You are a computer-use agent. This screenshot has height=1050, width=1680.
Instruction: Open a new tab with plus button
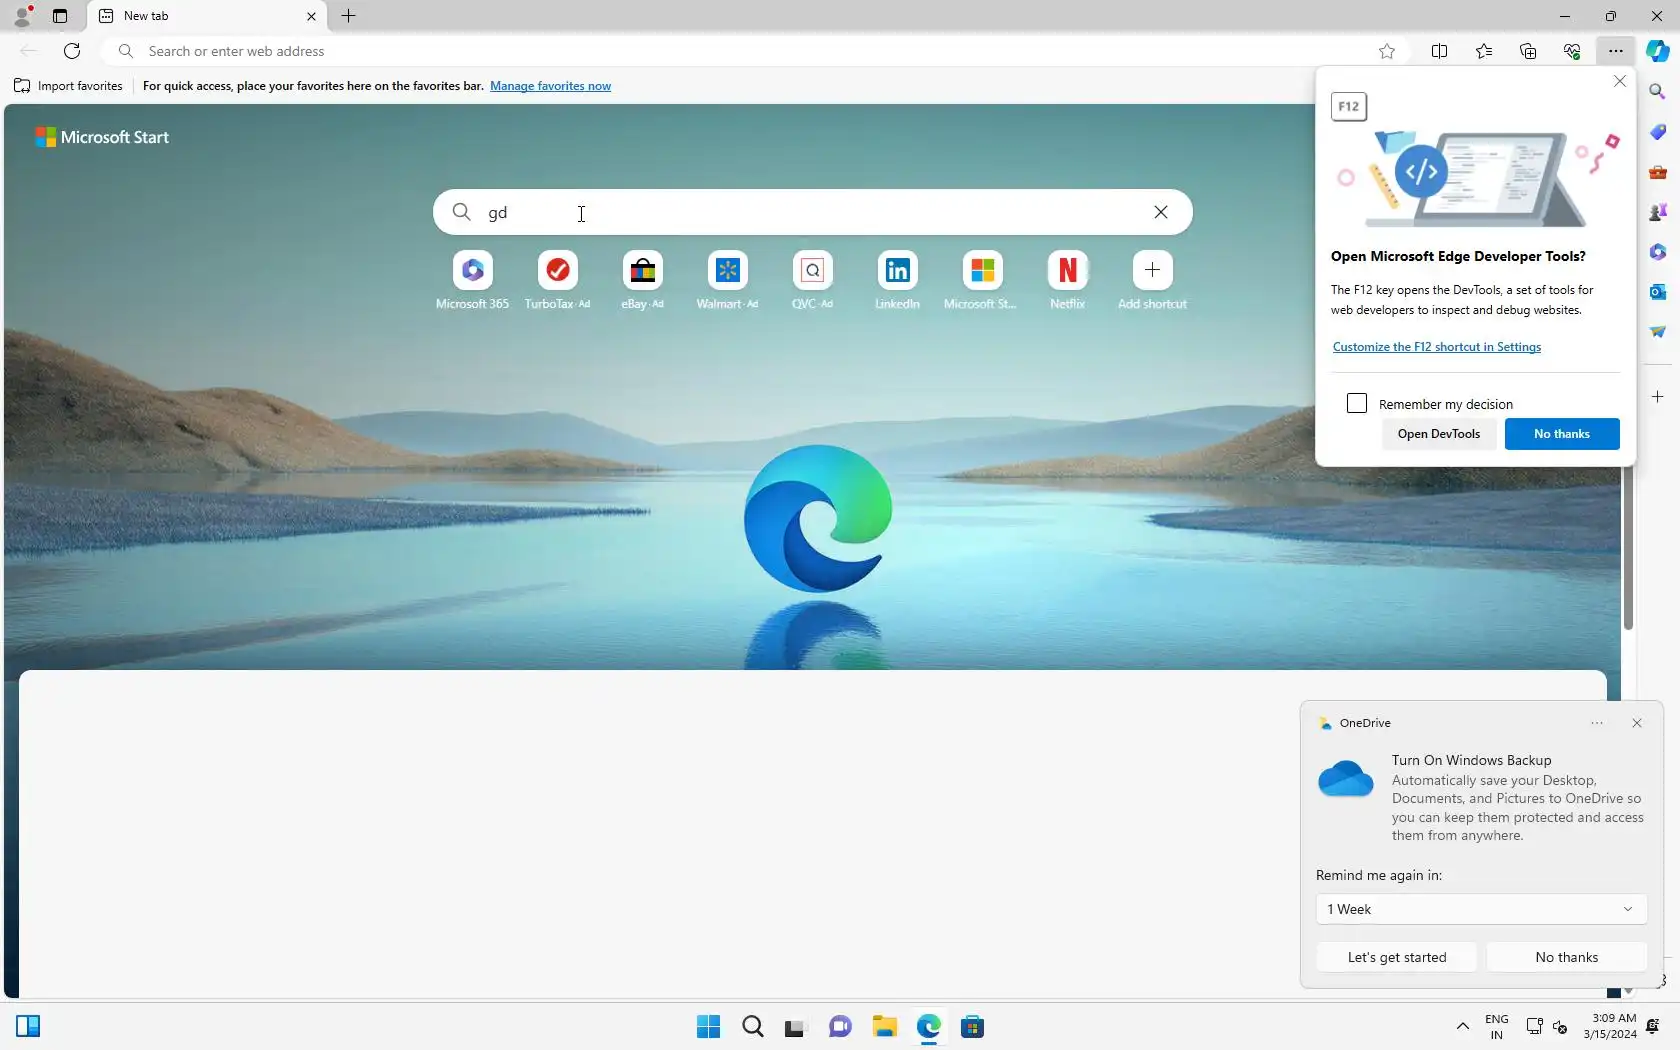(x=348, y=16)
